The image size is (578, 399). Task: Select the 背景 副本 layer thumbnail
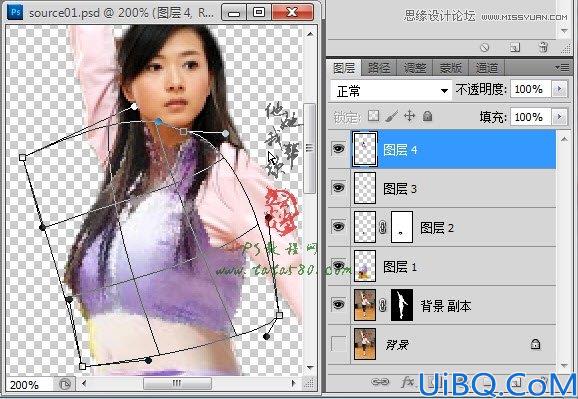tap(365, 305)
